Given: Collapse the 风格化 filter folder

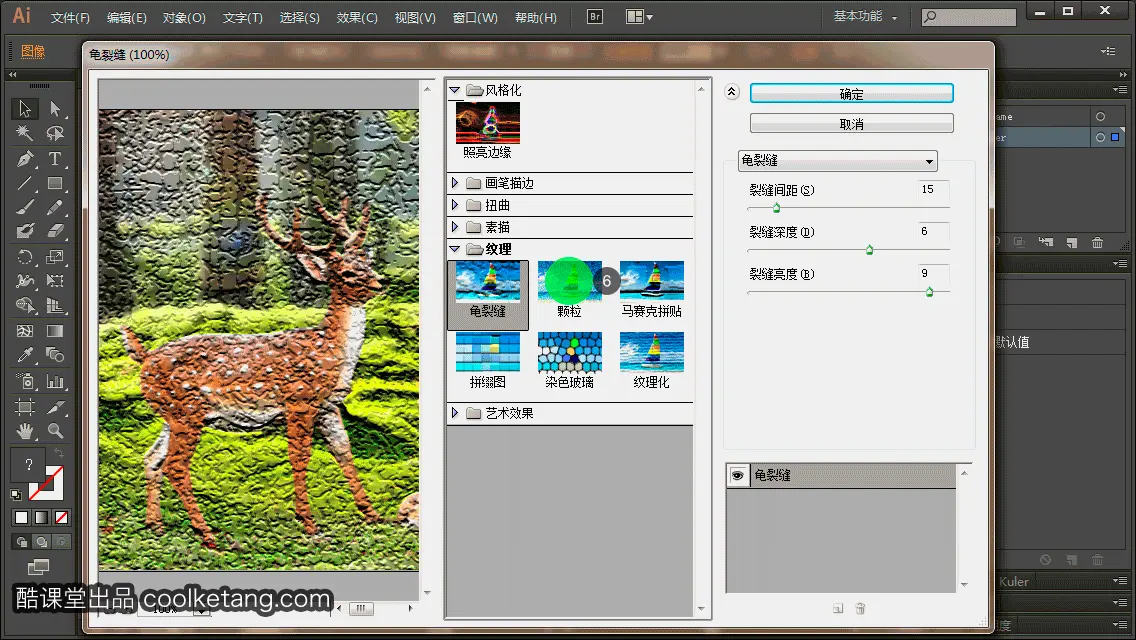Looking at the screenshot, I should click(x=455, y=90).
